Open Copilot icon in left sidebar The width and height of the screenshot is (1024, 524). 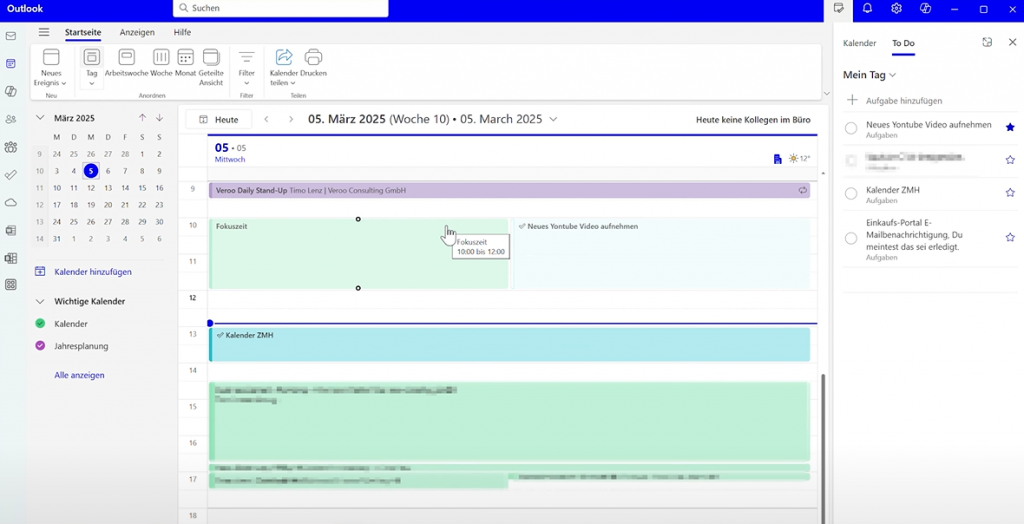click(x=10, y=91)
